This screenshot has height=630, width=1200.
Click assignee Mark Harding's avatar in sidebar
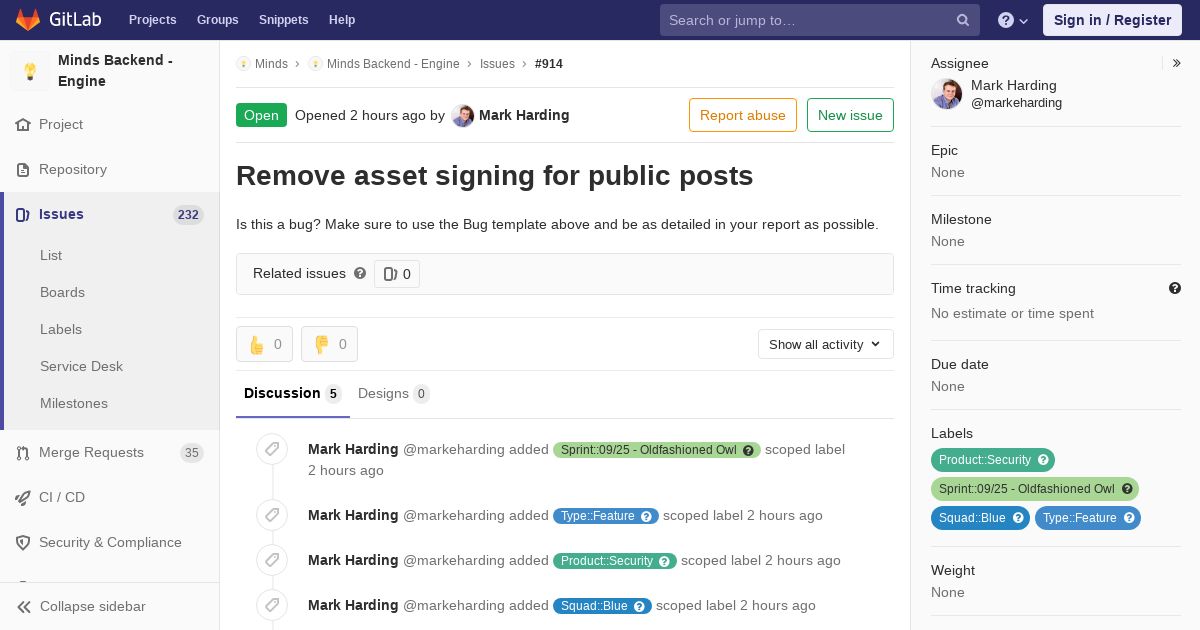946,94
